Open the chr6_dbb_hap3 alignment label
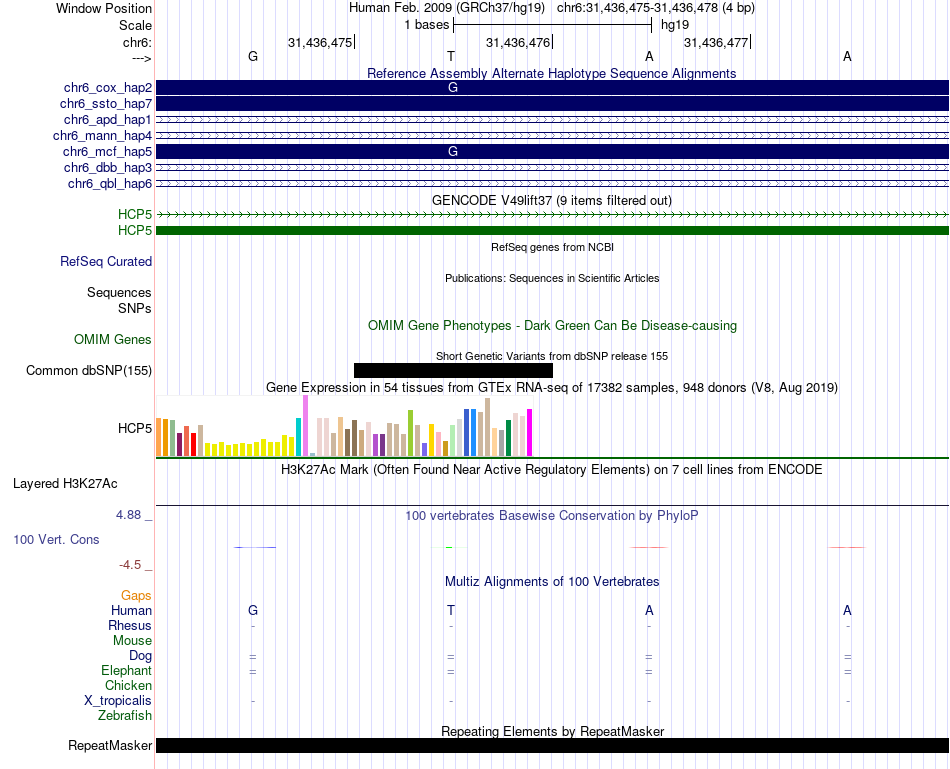Image resolution: width=950 pixels, height=769 pixels. point(108,167)
